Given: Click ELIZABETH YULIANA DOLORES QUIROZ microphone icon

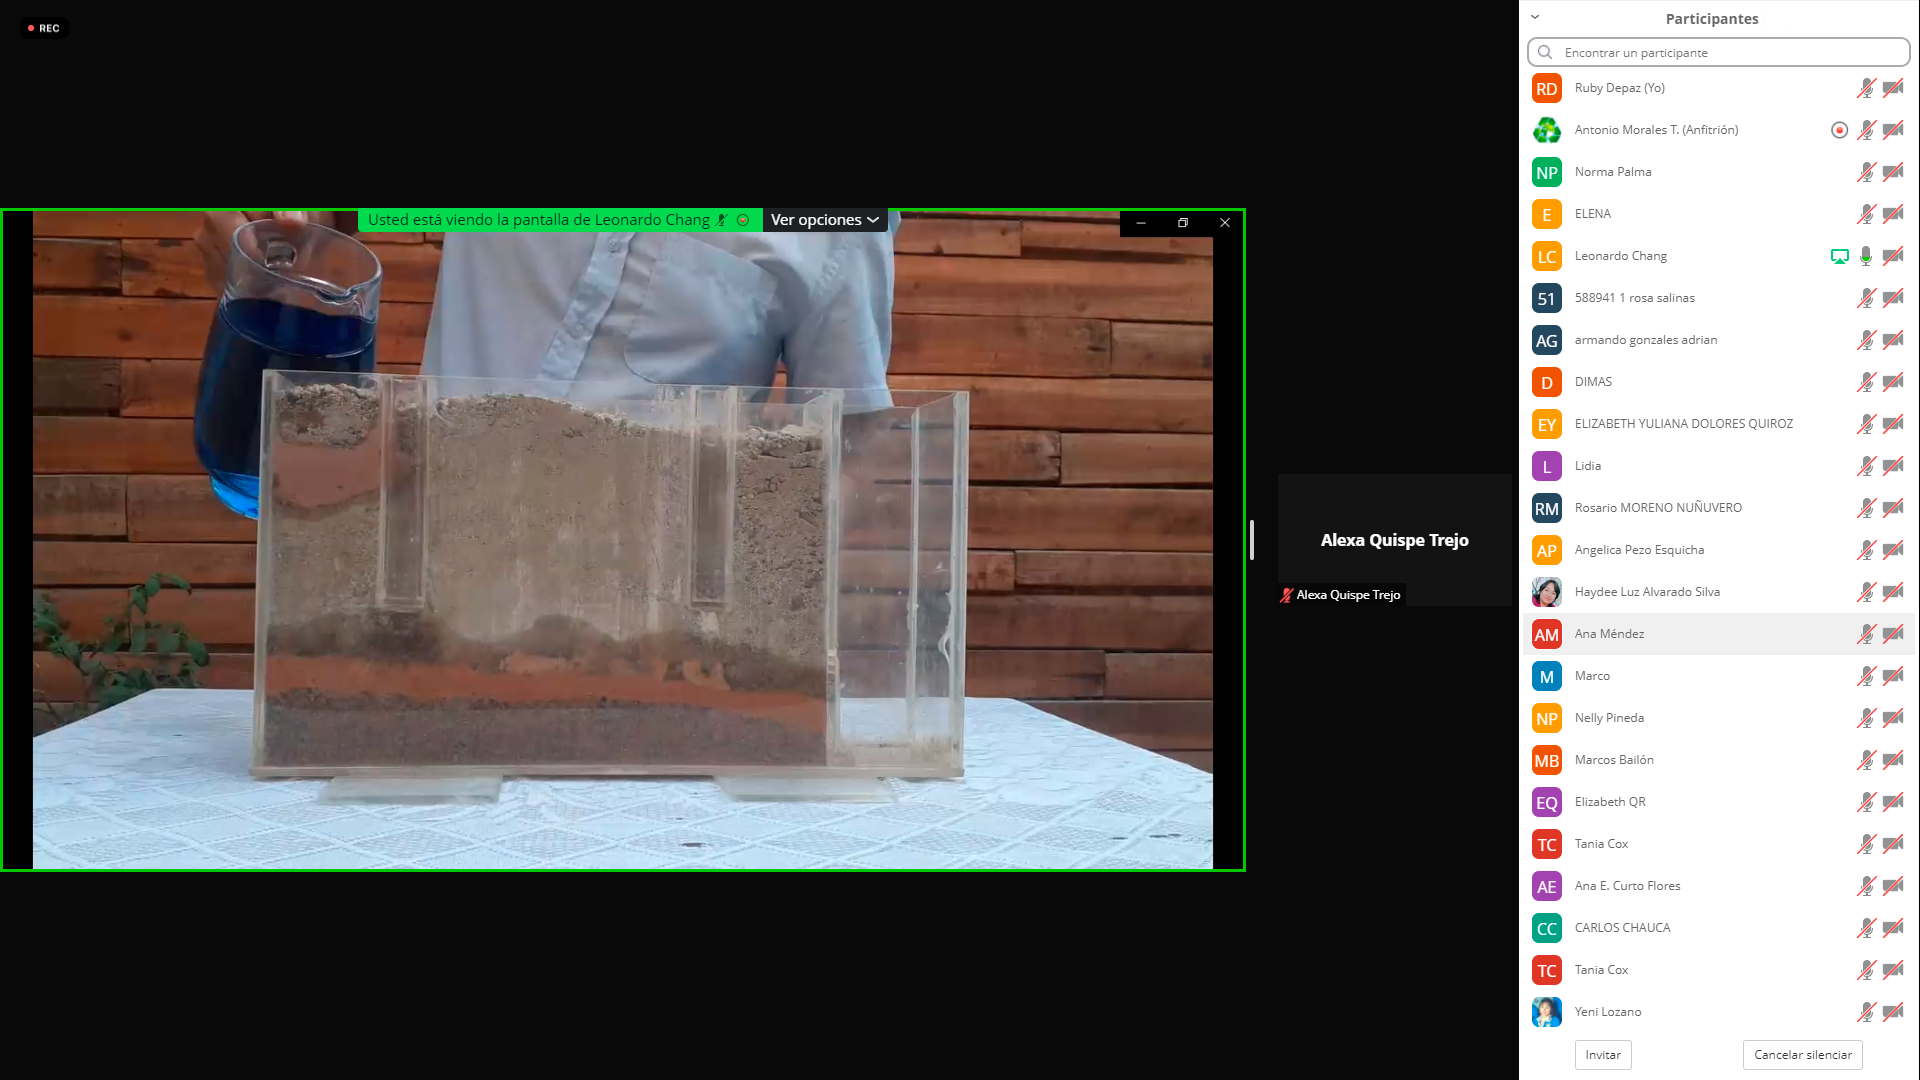Looking at the screenshot, I should pos(1866,424).
